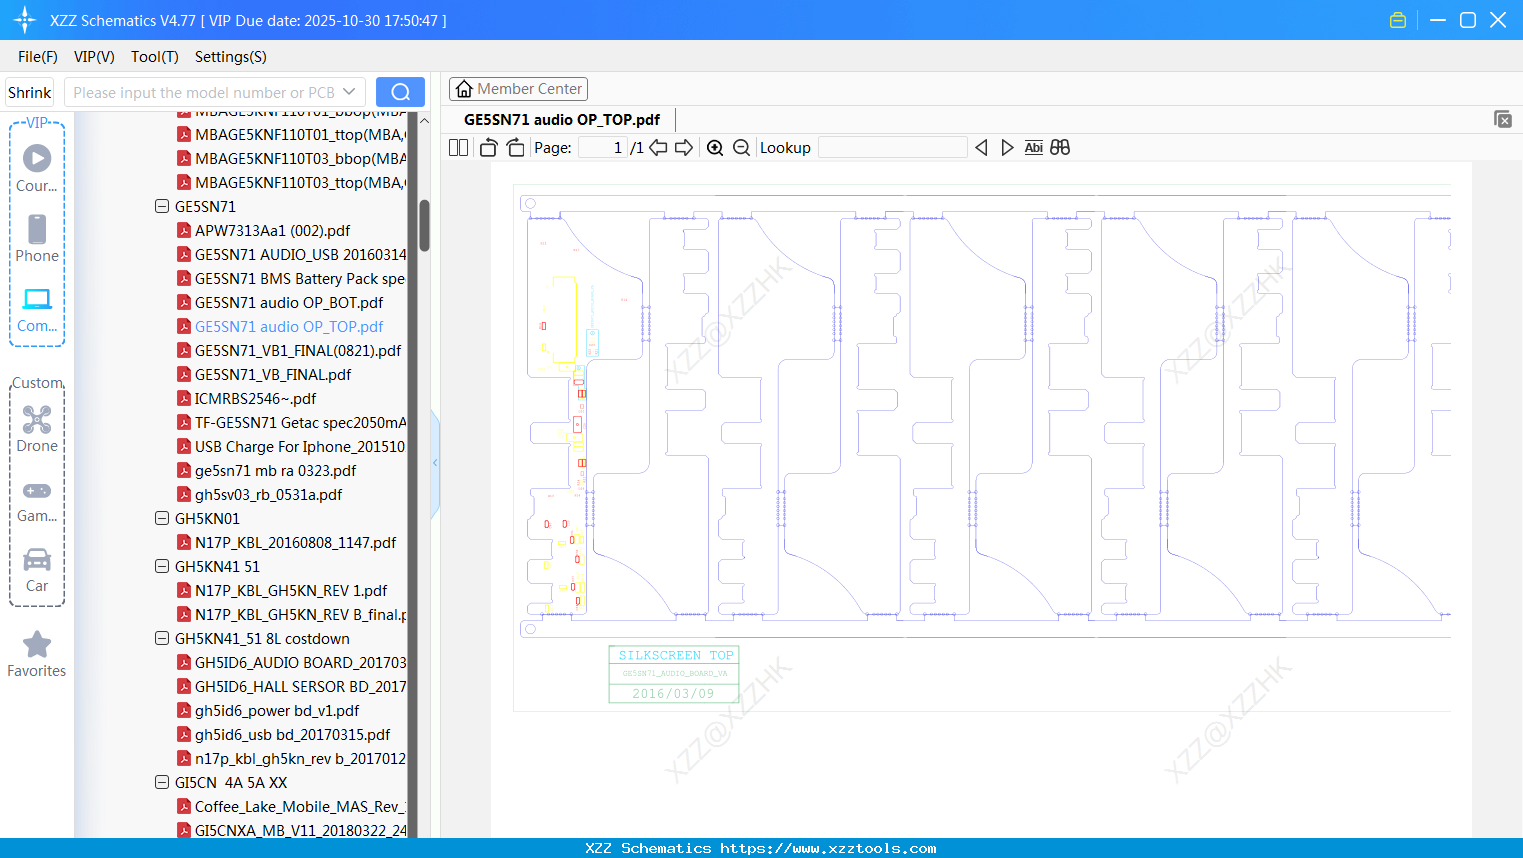Click the yellow VIP gift icon

coord(1398,20)
